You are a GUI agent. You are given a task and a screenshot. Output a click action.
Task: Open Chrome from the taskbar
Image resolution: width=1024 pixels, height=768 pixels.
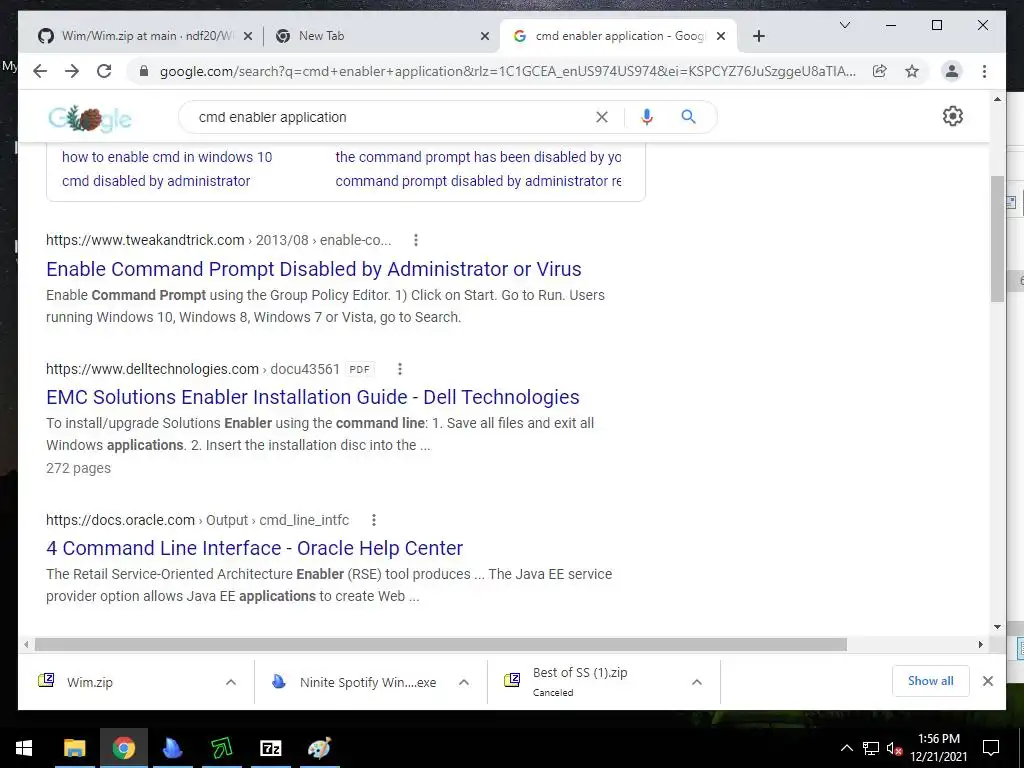(x=123, y=748)
